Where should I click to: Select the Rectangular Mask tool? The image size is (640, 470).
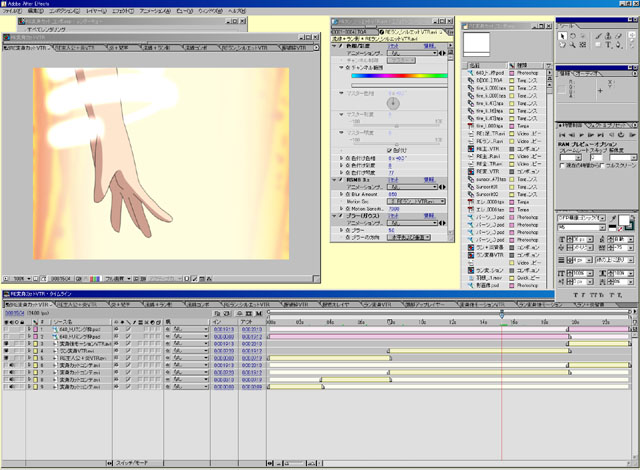tap(599, 45)
